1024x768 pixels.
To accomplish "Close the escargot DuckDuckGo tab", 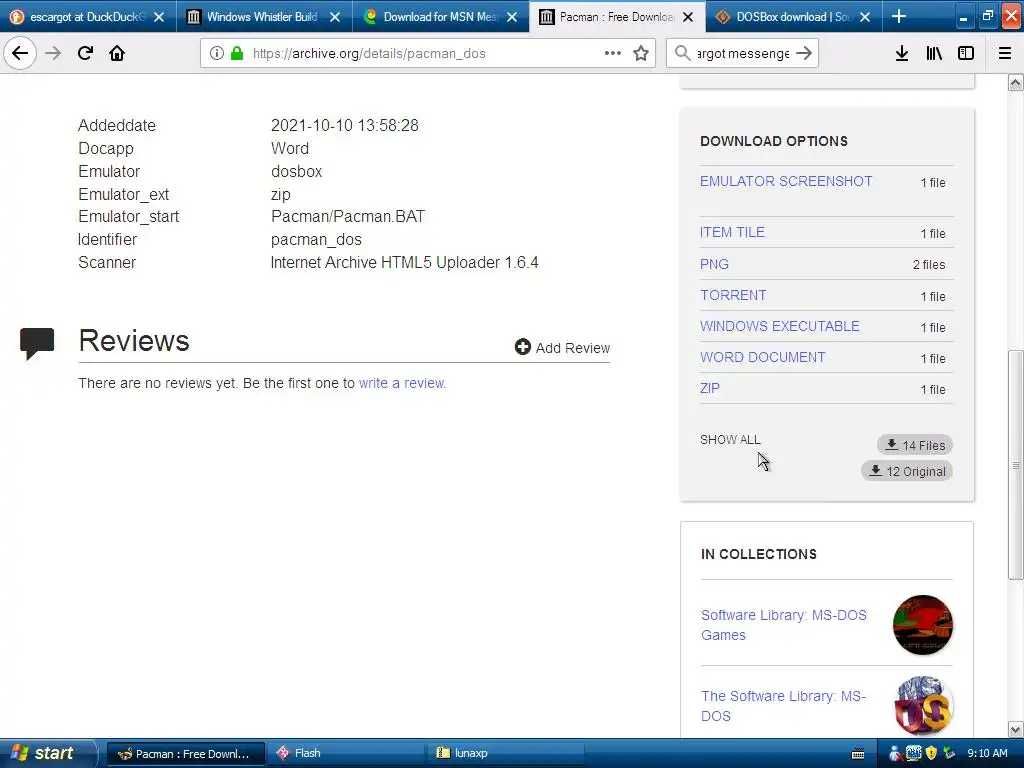I will [159, 17].
